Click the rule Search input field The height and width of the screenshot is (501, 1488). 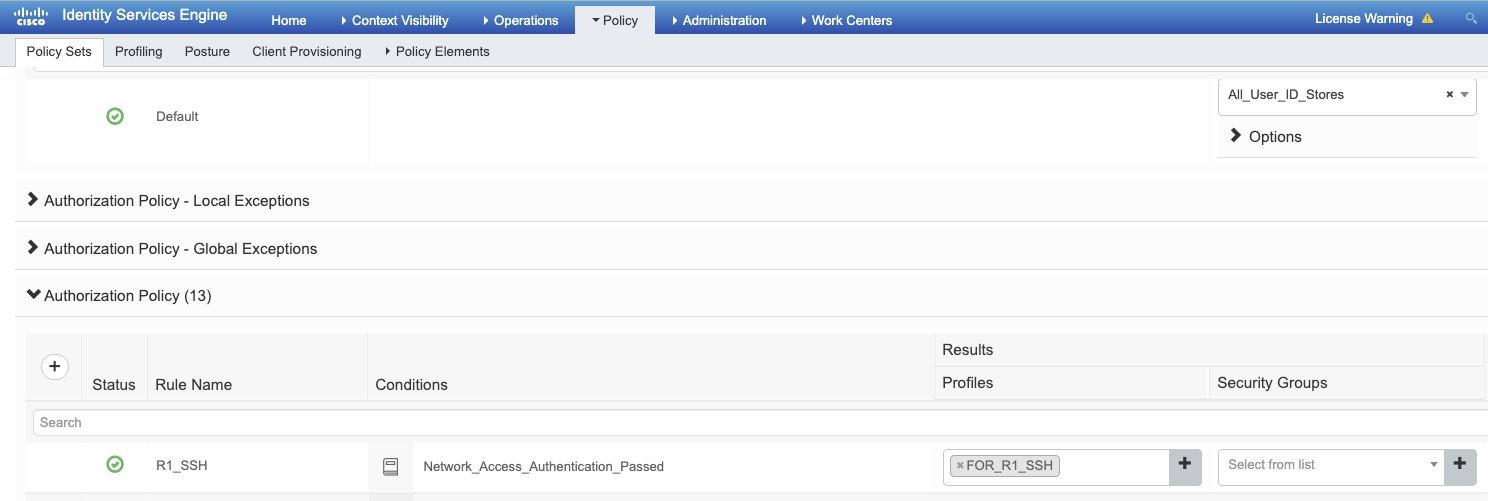pos(700,422)
